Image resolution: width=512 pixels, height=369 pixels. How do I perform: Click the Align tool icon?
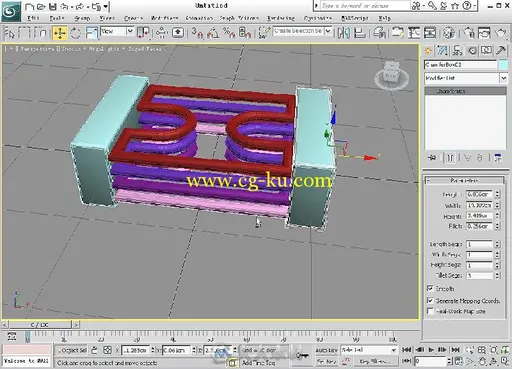[x=359, y=33]
